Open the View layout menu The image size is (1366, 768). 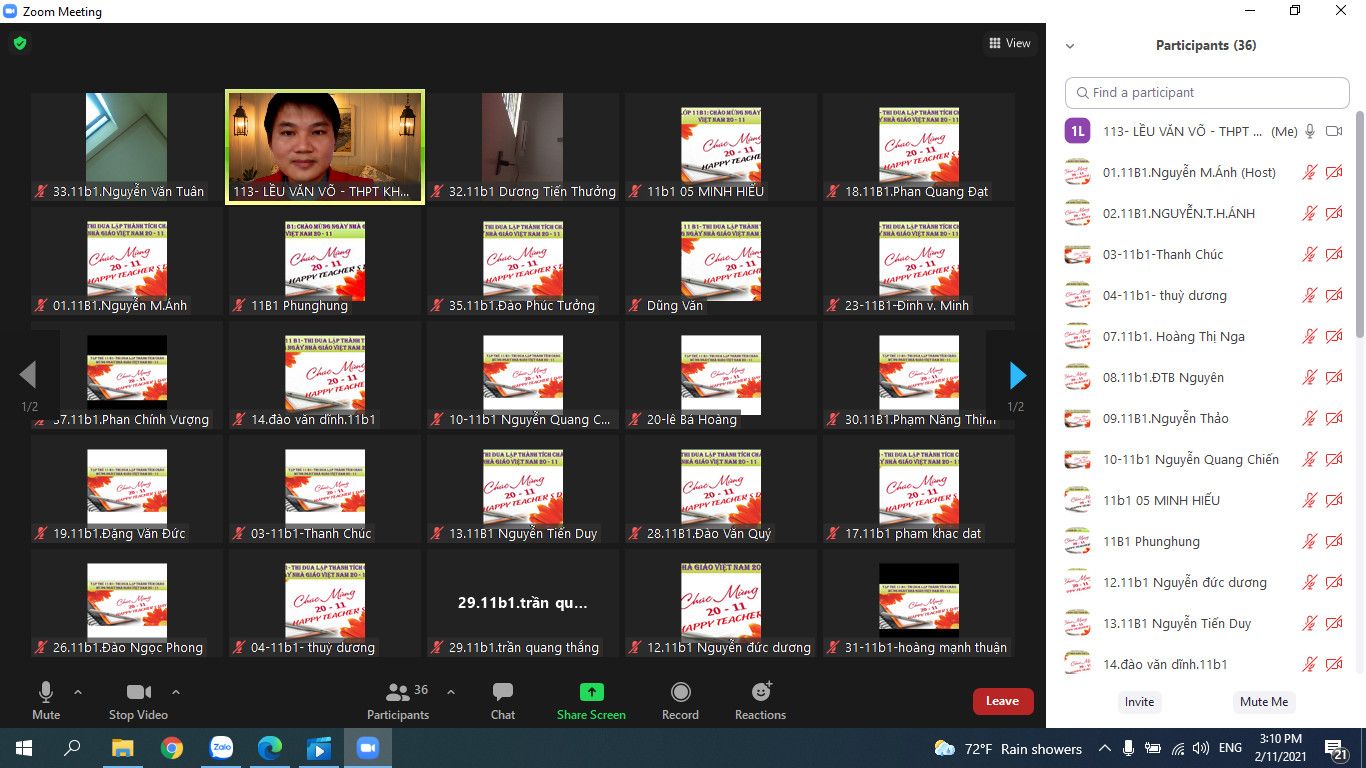pos(1009,43)
